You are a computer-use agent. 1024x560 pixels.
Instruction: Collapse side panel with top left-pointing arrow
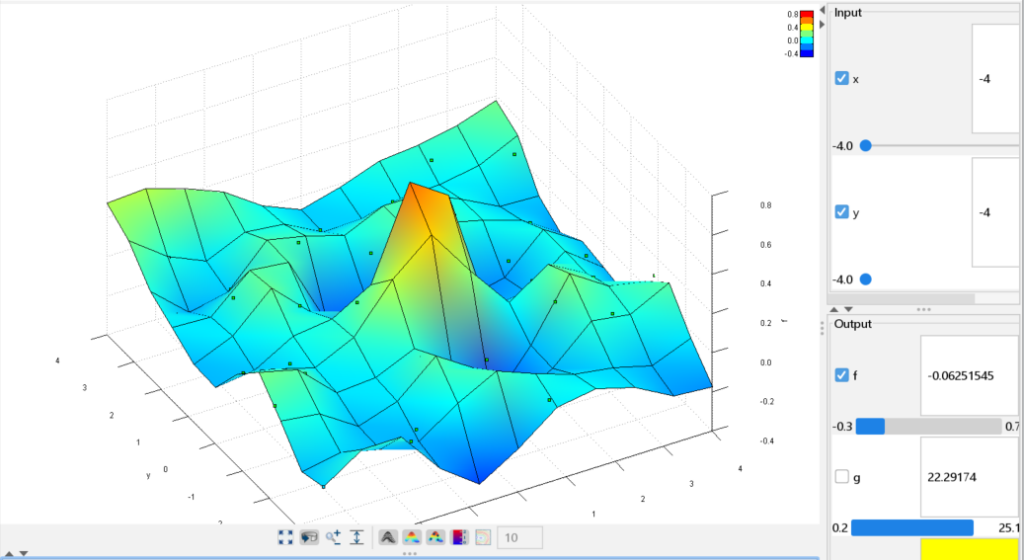pos(822,8)
